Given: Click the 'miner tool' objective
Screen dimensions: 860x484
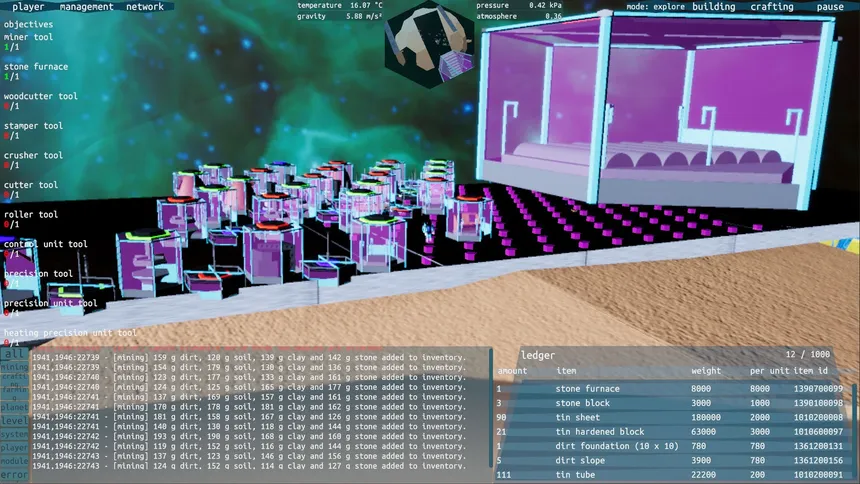Looking at the screenshot, I should [28, 37].
